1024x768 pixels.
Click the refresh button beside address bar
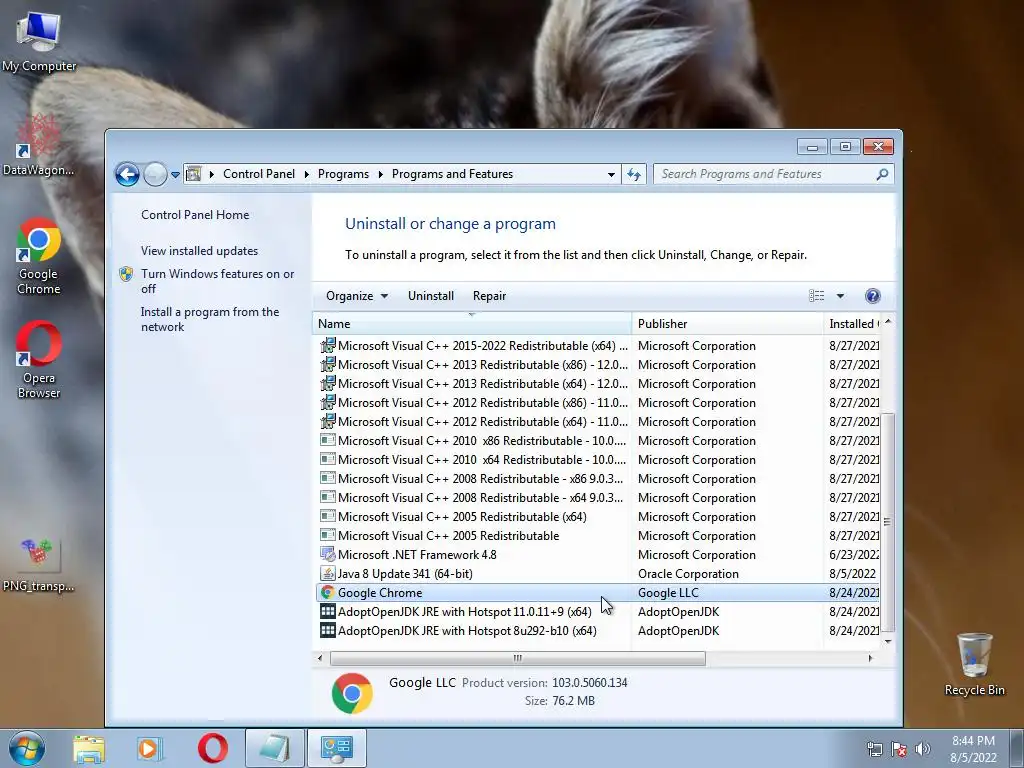pos(634,174)
